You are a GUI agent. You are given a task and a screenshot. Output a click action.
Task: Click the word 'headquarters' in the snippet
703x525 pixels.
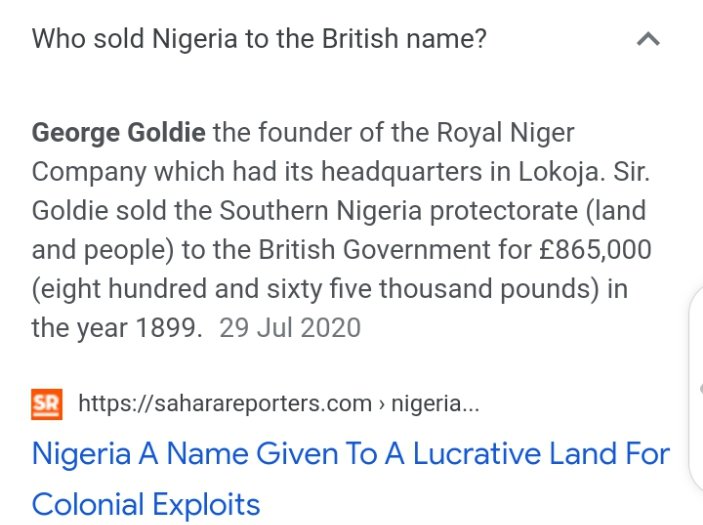pos(402,172)
